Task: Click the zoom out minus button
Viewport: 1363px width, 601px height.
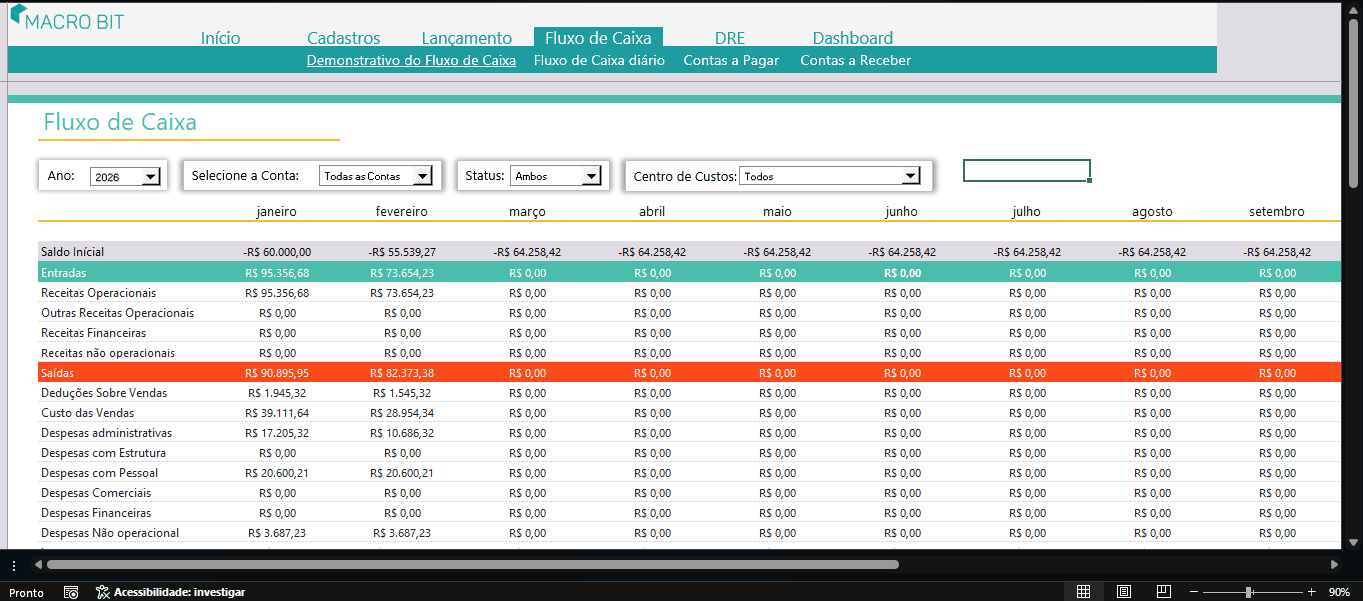Action: [x=1193, y=592]
